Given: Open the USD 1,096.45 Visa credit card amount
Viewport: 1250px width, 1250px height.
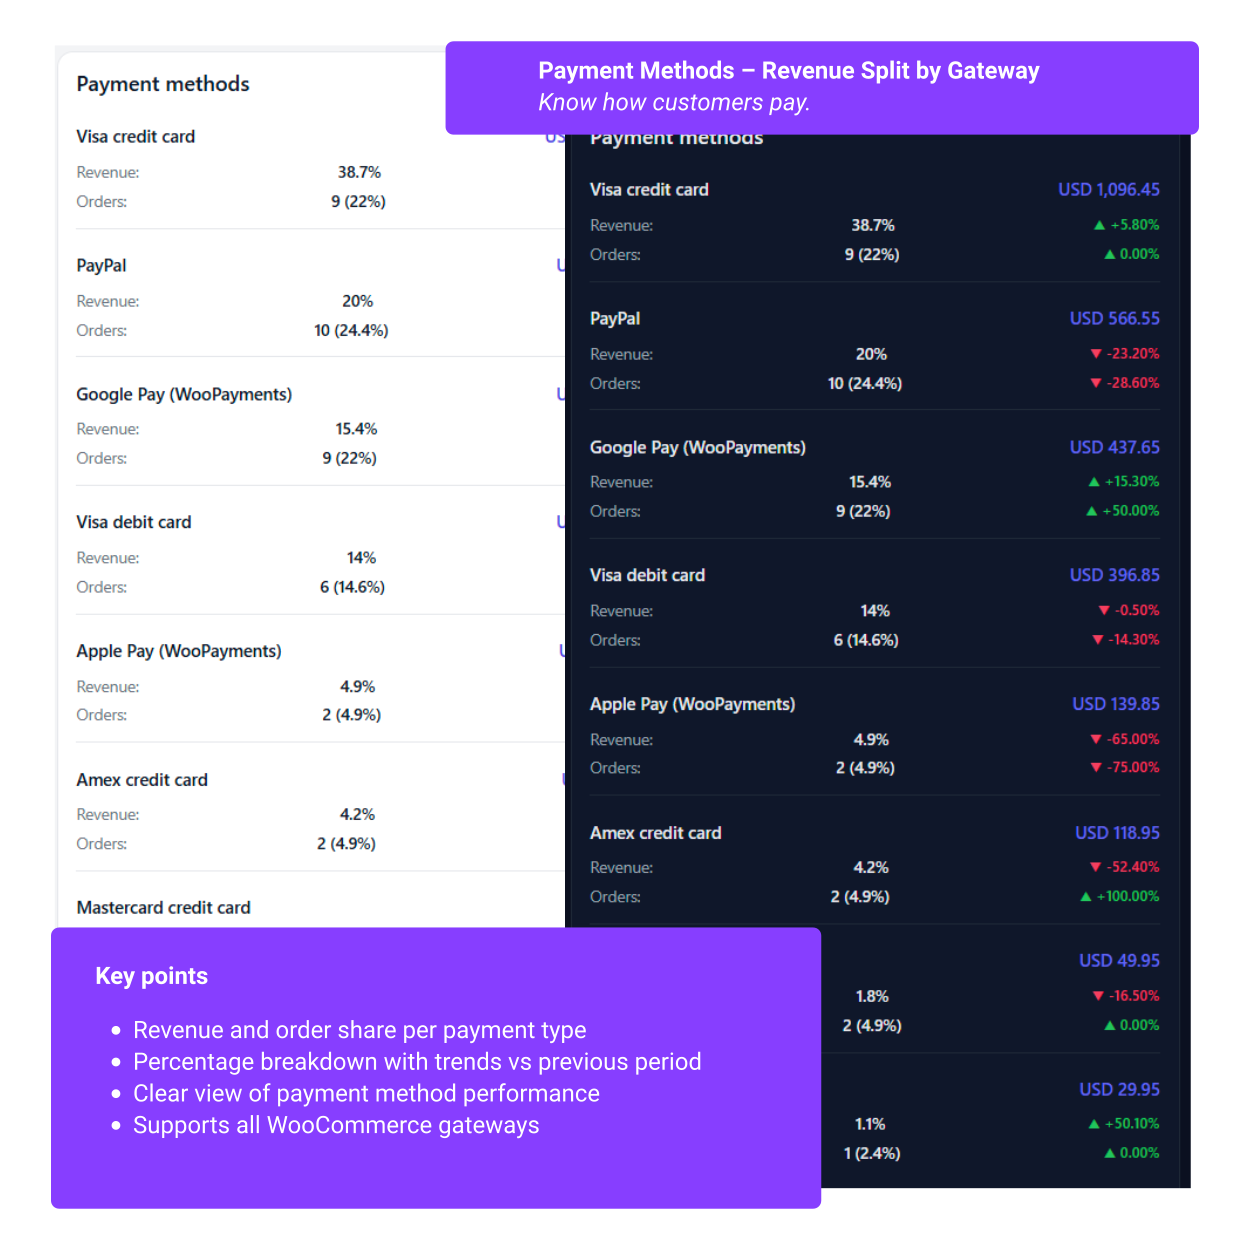Looking at the screenshot, I should click(1109, 190).
